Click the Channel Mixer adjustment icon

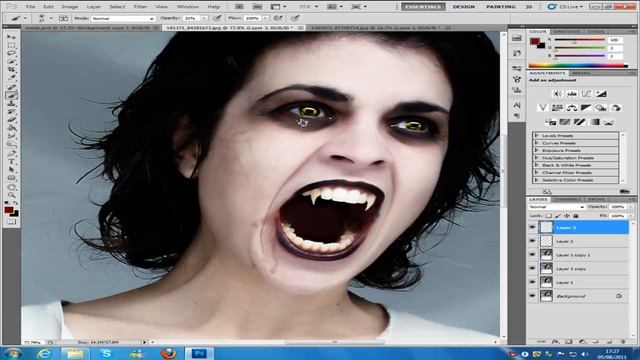616,108
